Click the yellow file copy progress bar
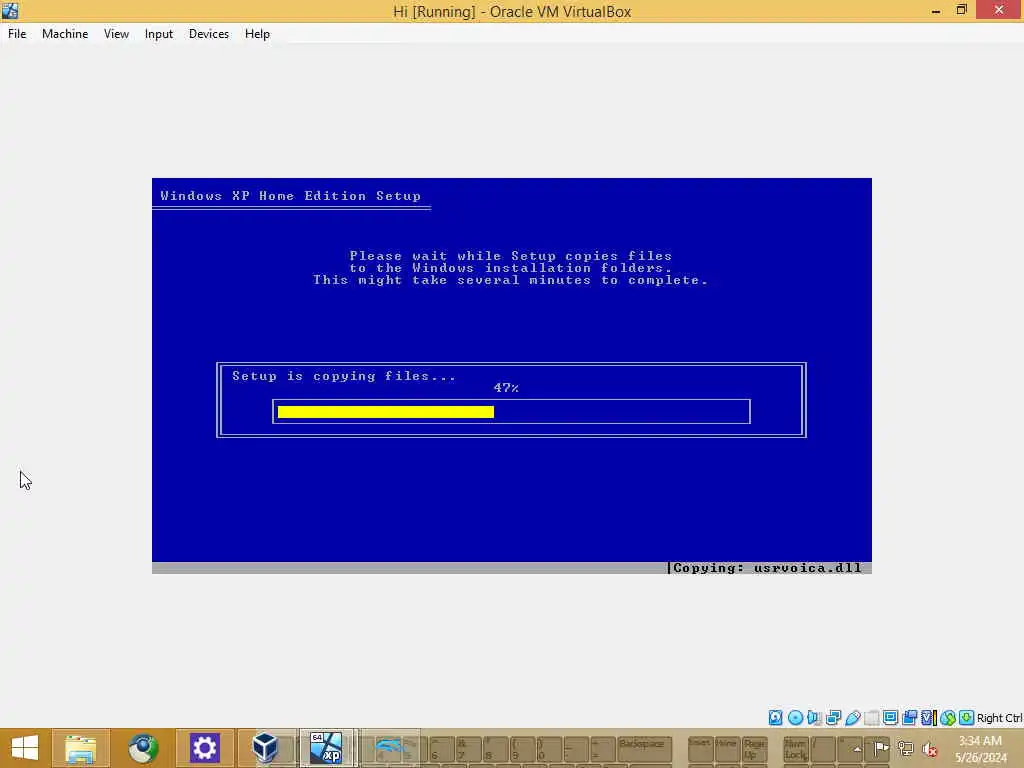 [x=385, y=411]
